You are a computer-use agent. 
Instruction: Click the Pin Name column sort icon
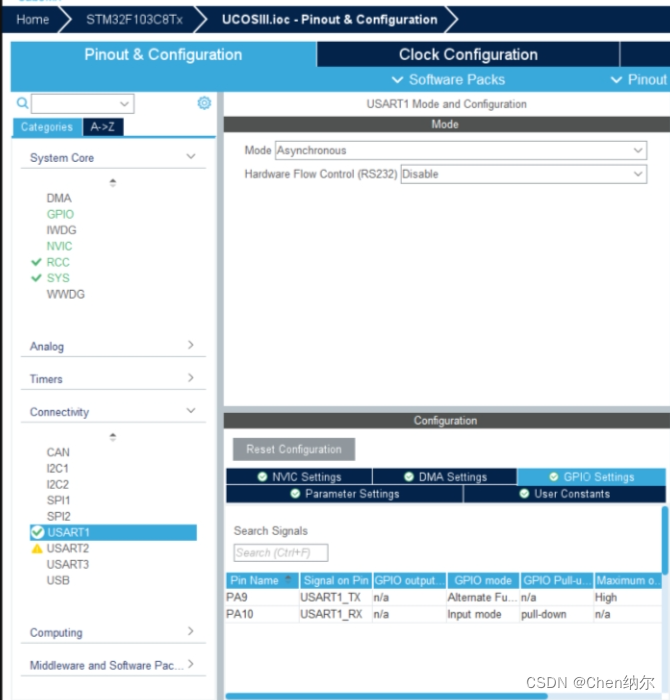[x=288, y=579]
